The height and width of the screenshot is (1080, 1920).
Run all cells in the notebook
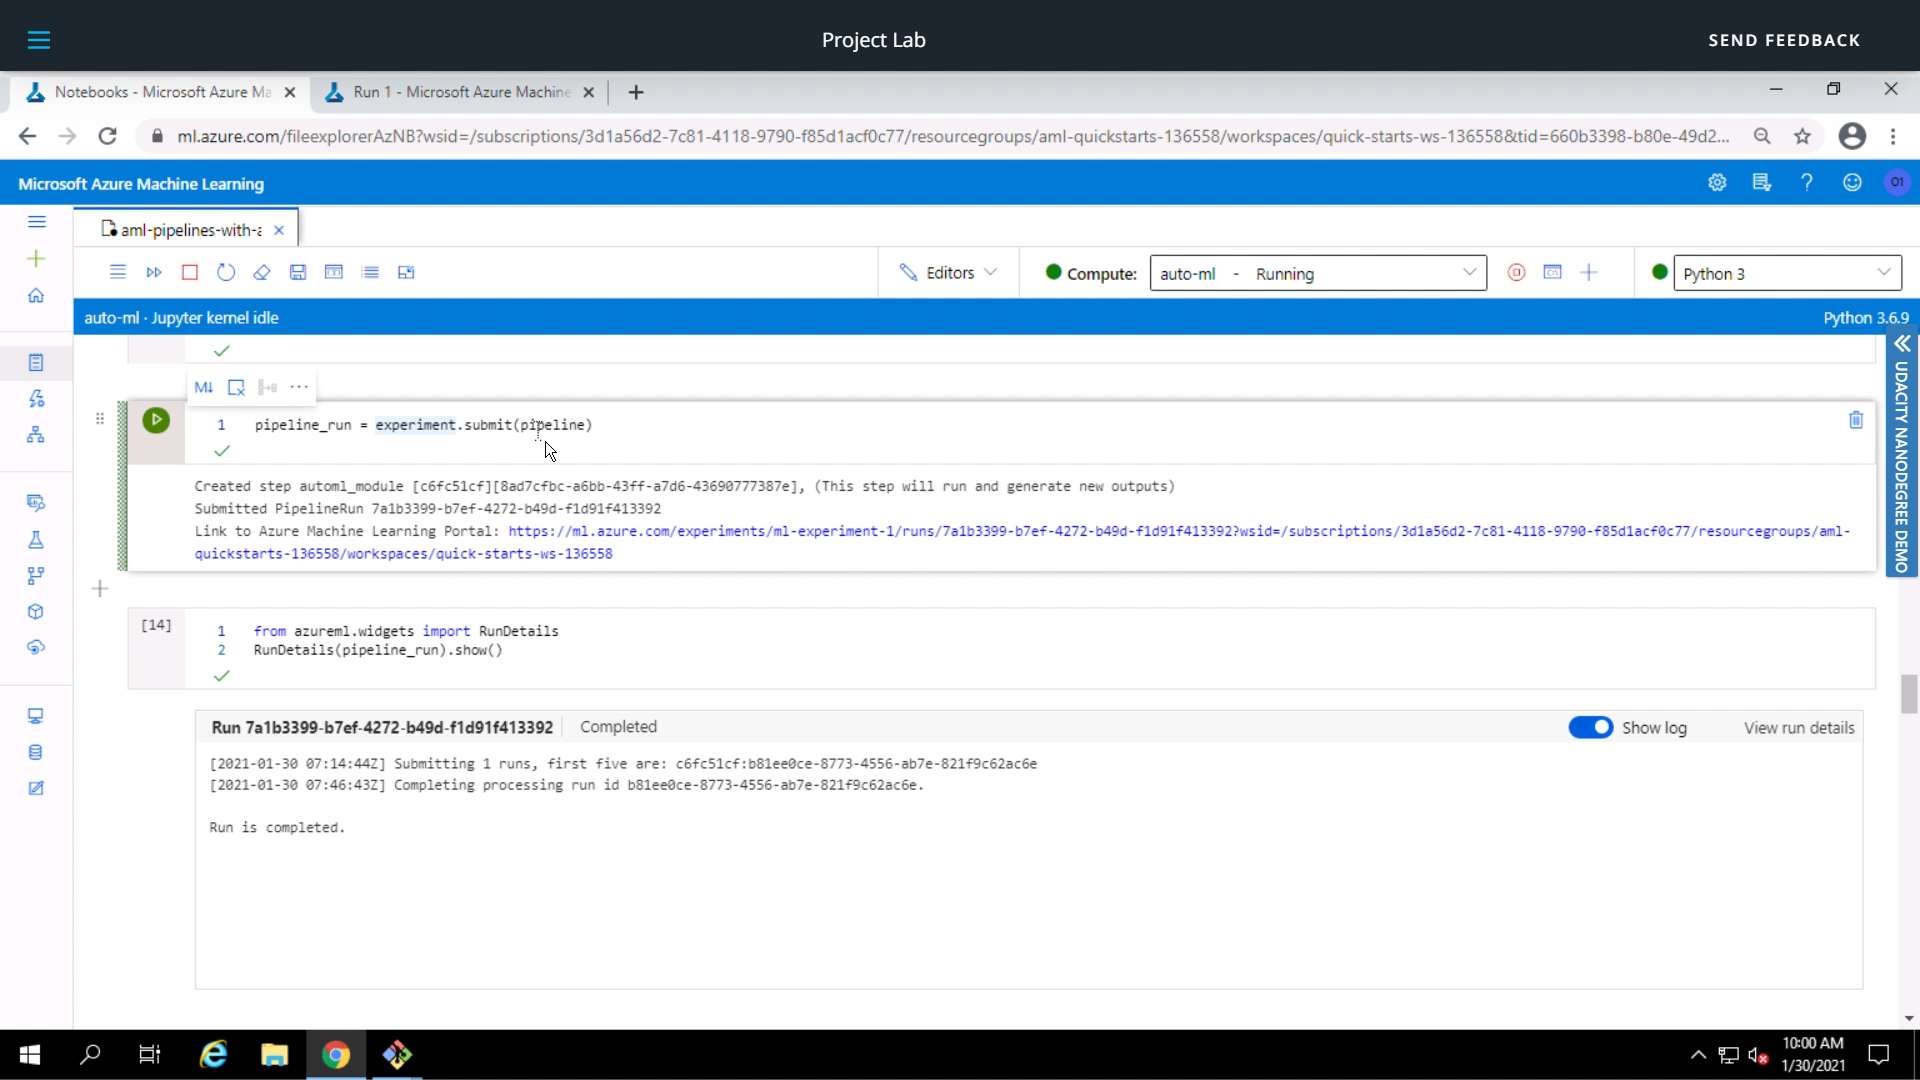pyautogui.click(x=154, y=271)
